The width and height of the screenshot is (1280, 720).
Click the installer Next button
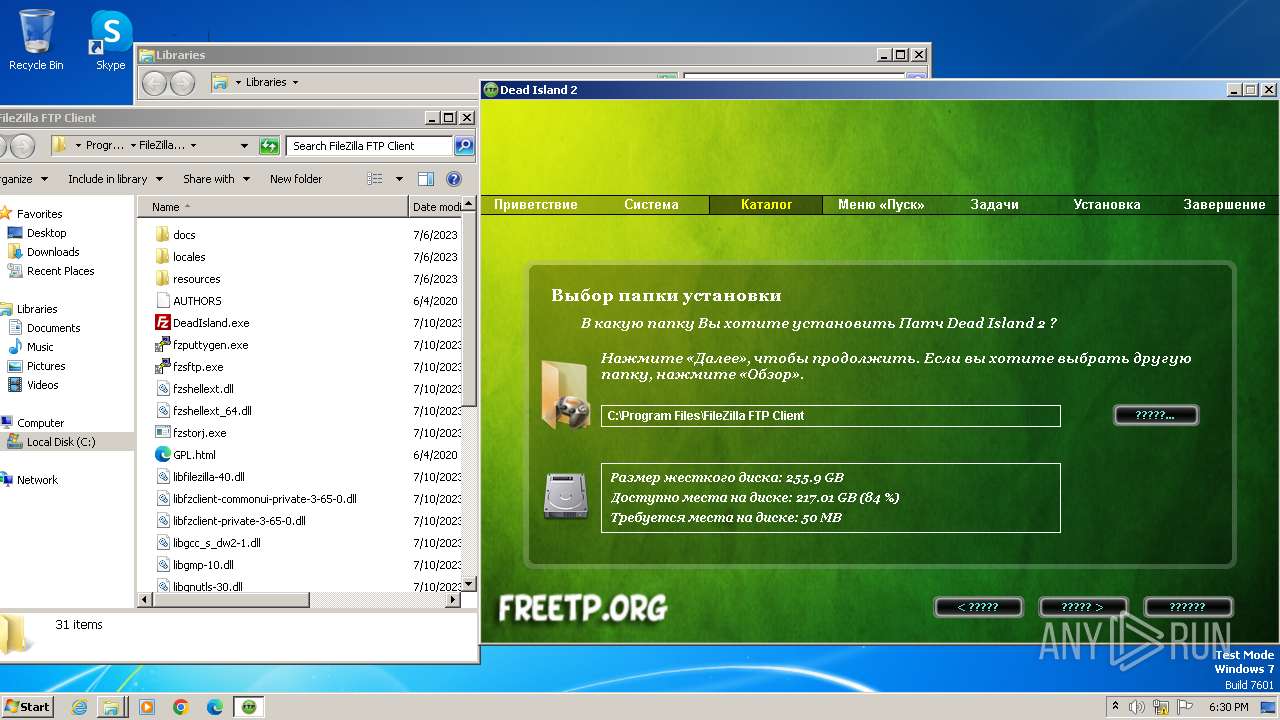[1083, 607]
